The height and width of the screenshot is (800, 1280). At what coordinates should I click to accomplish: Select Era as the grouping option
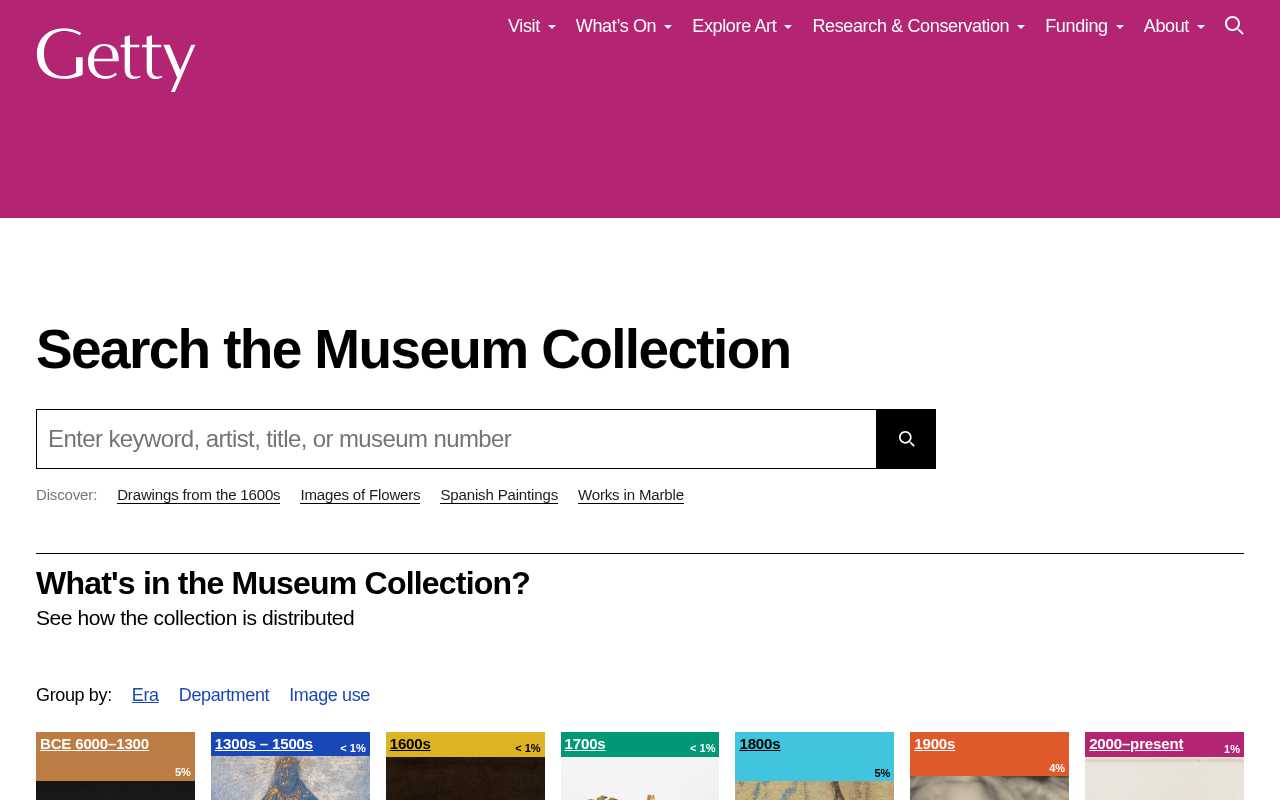coord(145,695)
